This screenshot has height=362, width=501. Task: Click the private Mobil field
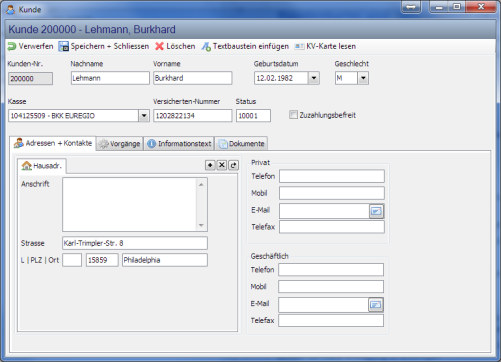332,193
